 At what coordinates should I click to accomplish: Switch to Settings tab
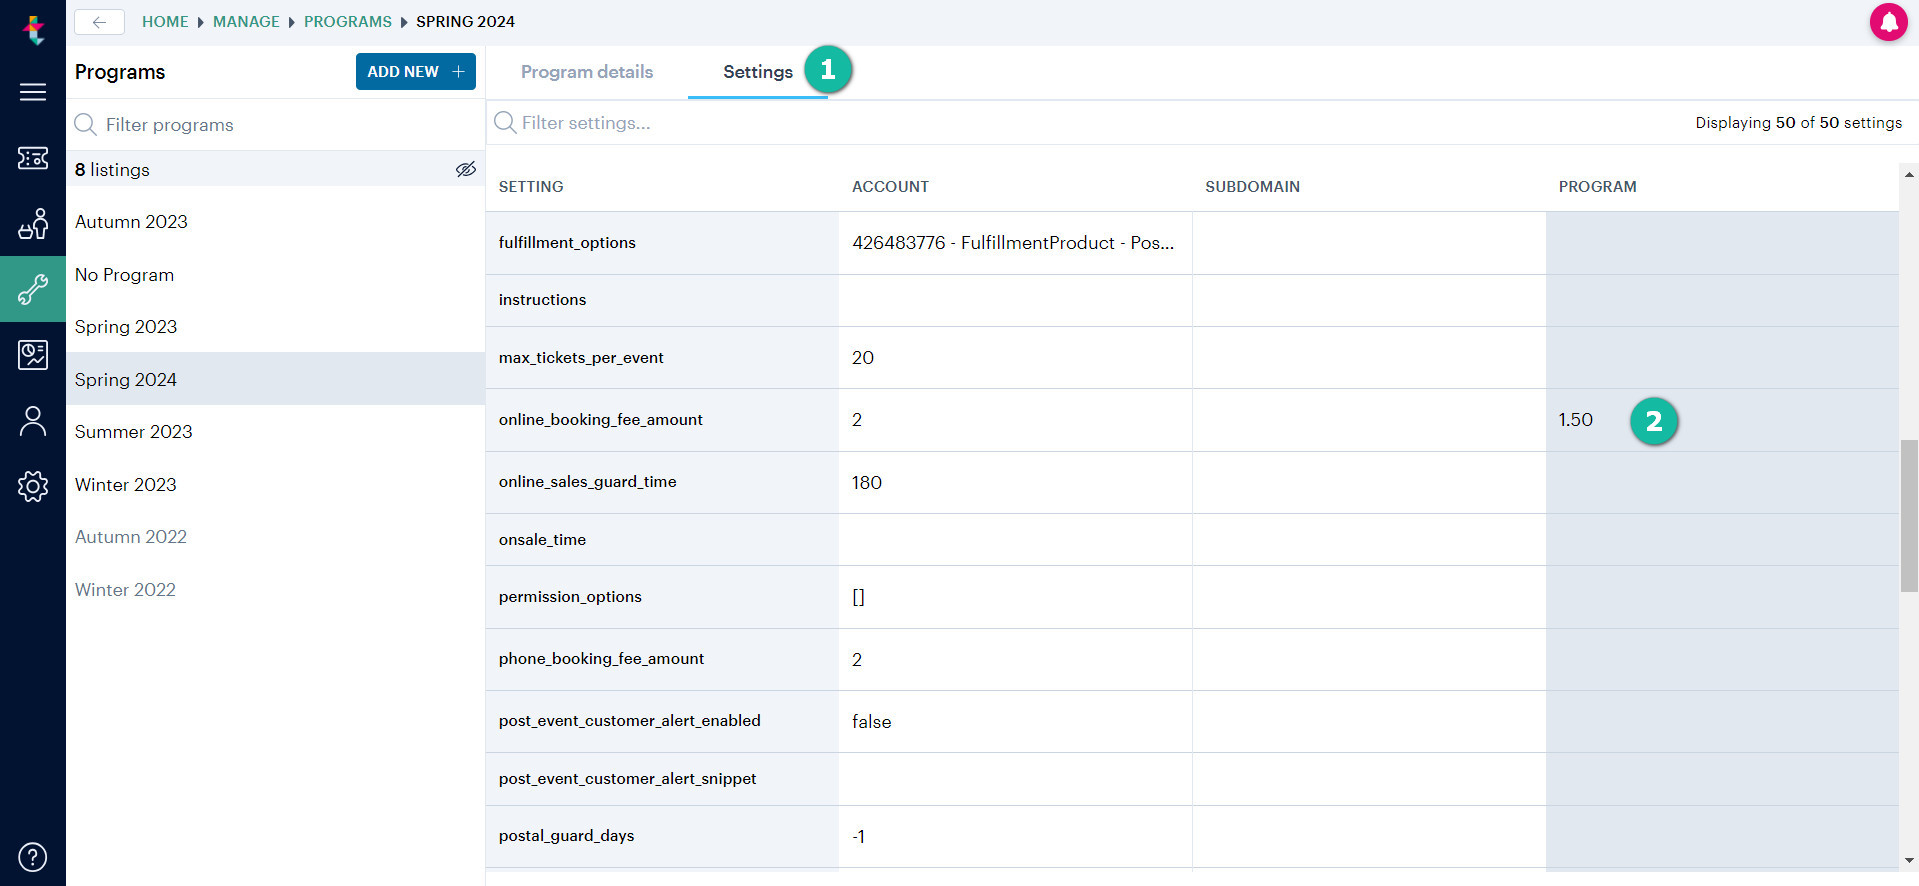758,72
